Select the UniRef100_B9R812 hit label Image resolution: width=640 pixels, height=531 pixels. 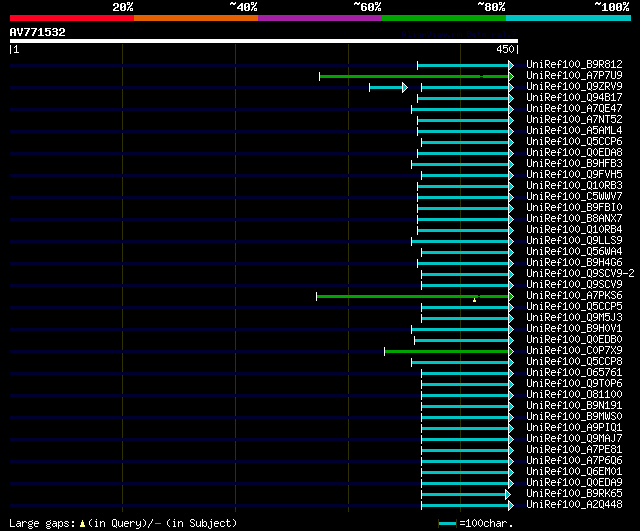574,64
